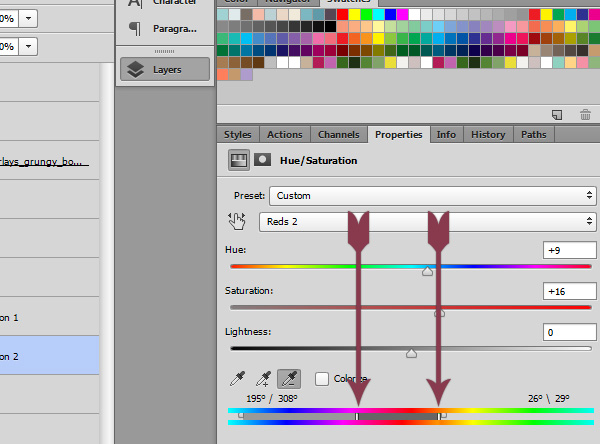Image resolution: width=600 pixels, height=444 pixels.
Task: Delete swatch with trash icon
Action: pyautogui.click(x=585, y=114)
